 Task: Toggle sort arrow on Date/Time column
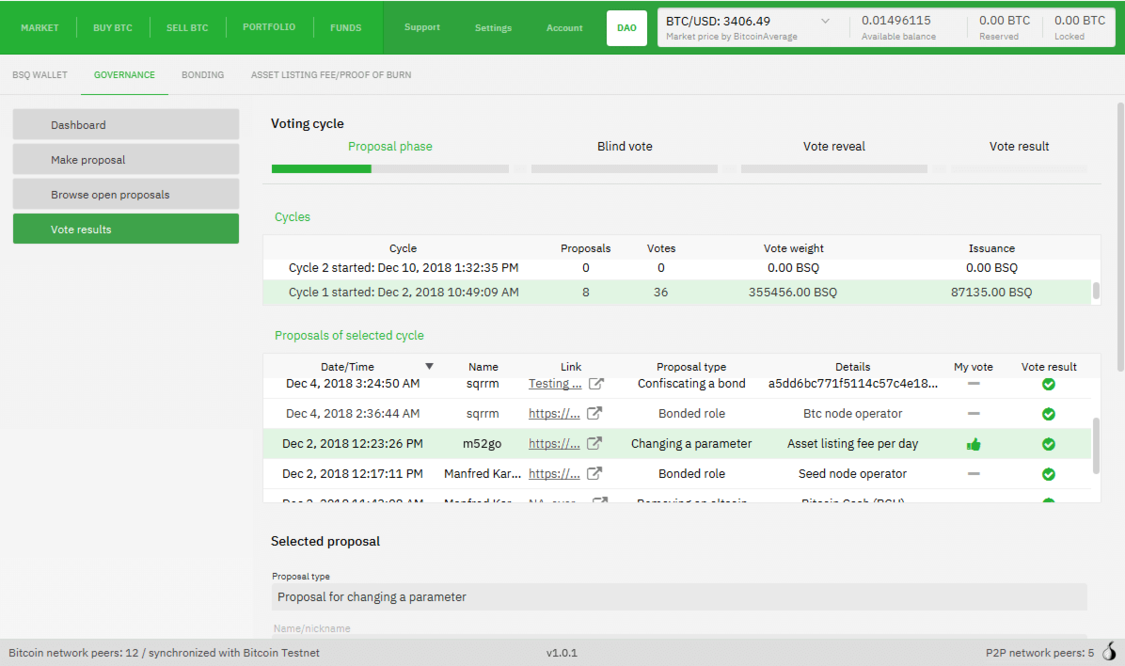tap(430, 367)
